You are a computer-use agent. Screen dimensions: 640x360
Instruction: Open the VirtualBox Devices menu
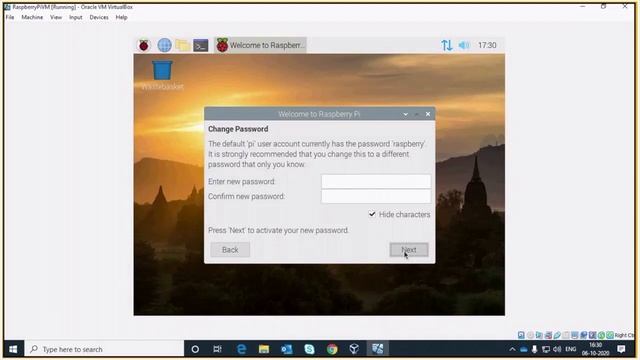click(99, 18)
